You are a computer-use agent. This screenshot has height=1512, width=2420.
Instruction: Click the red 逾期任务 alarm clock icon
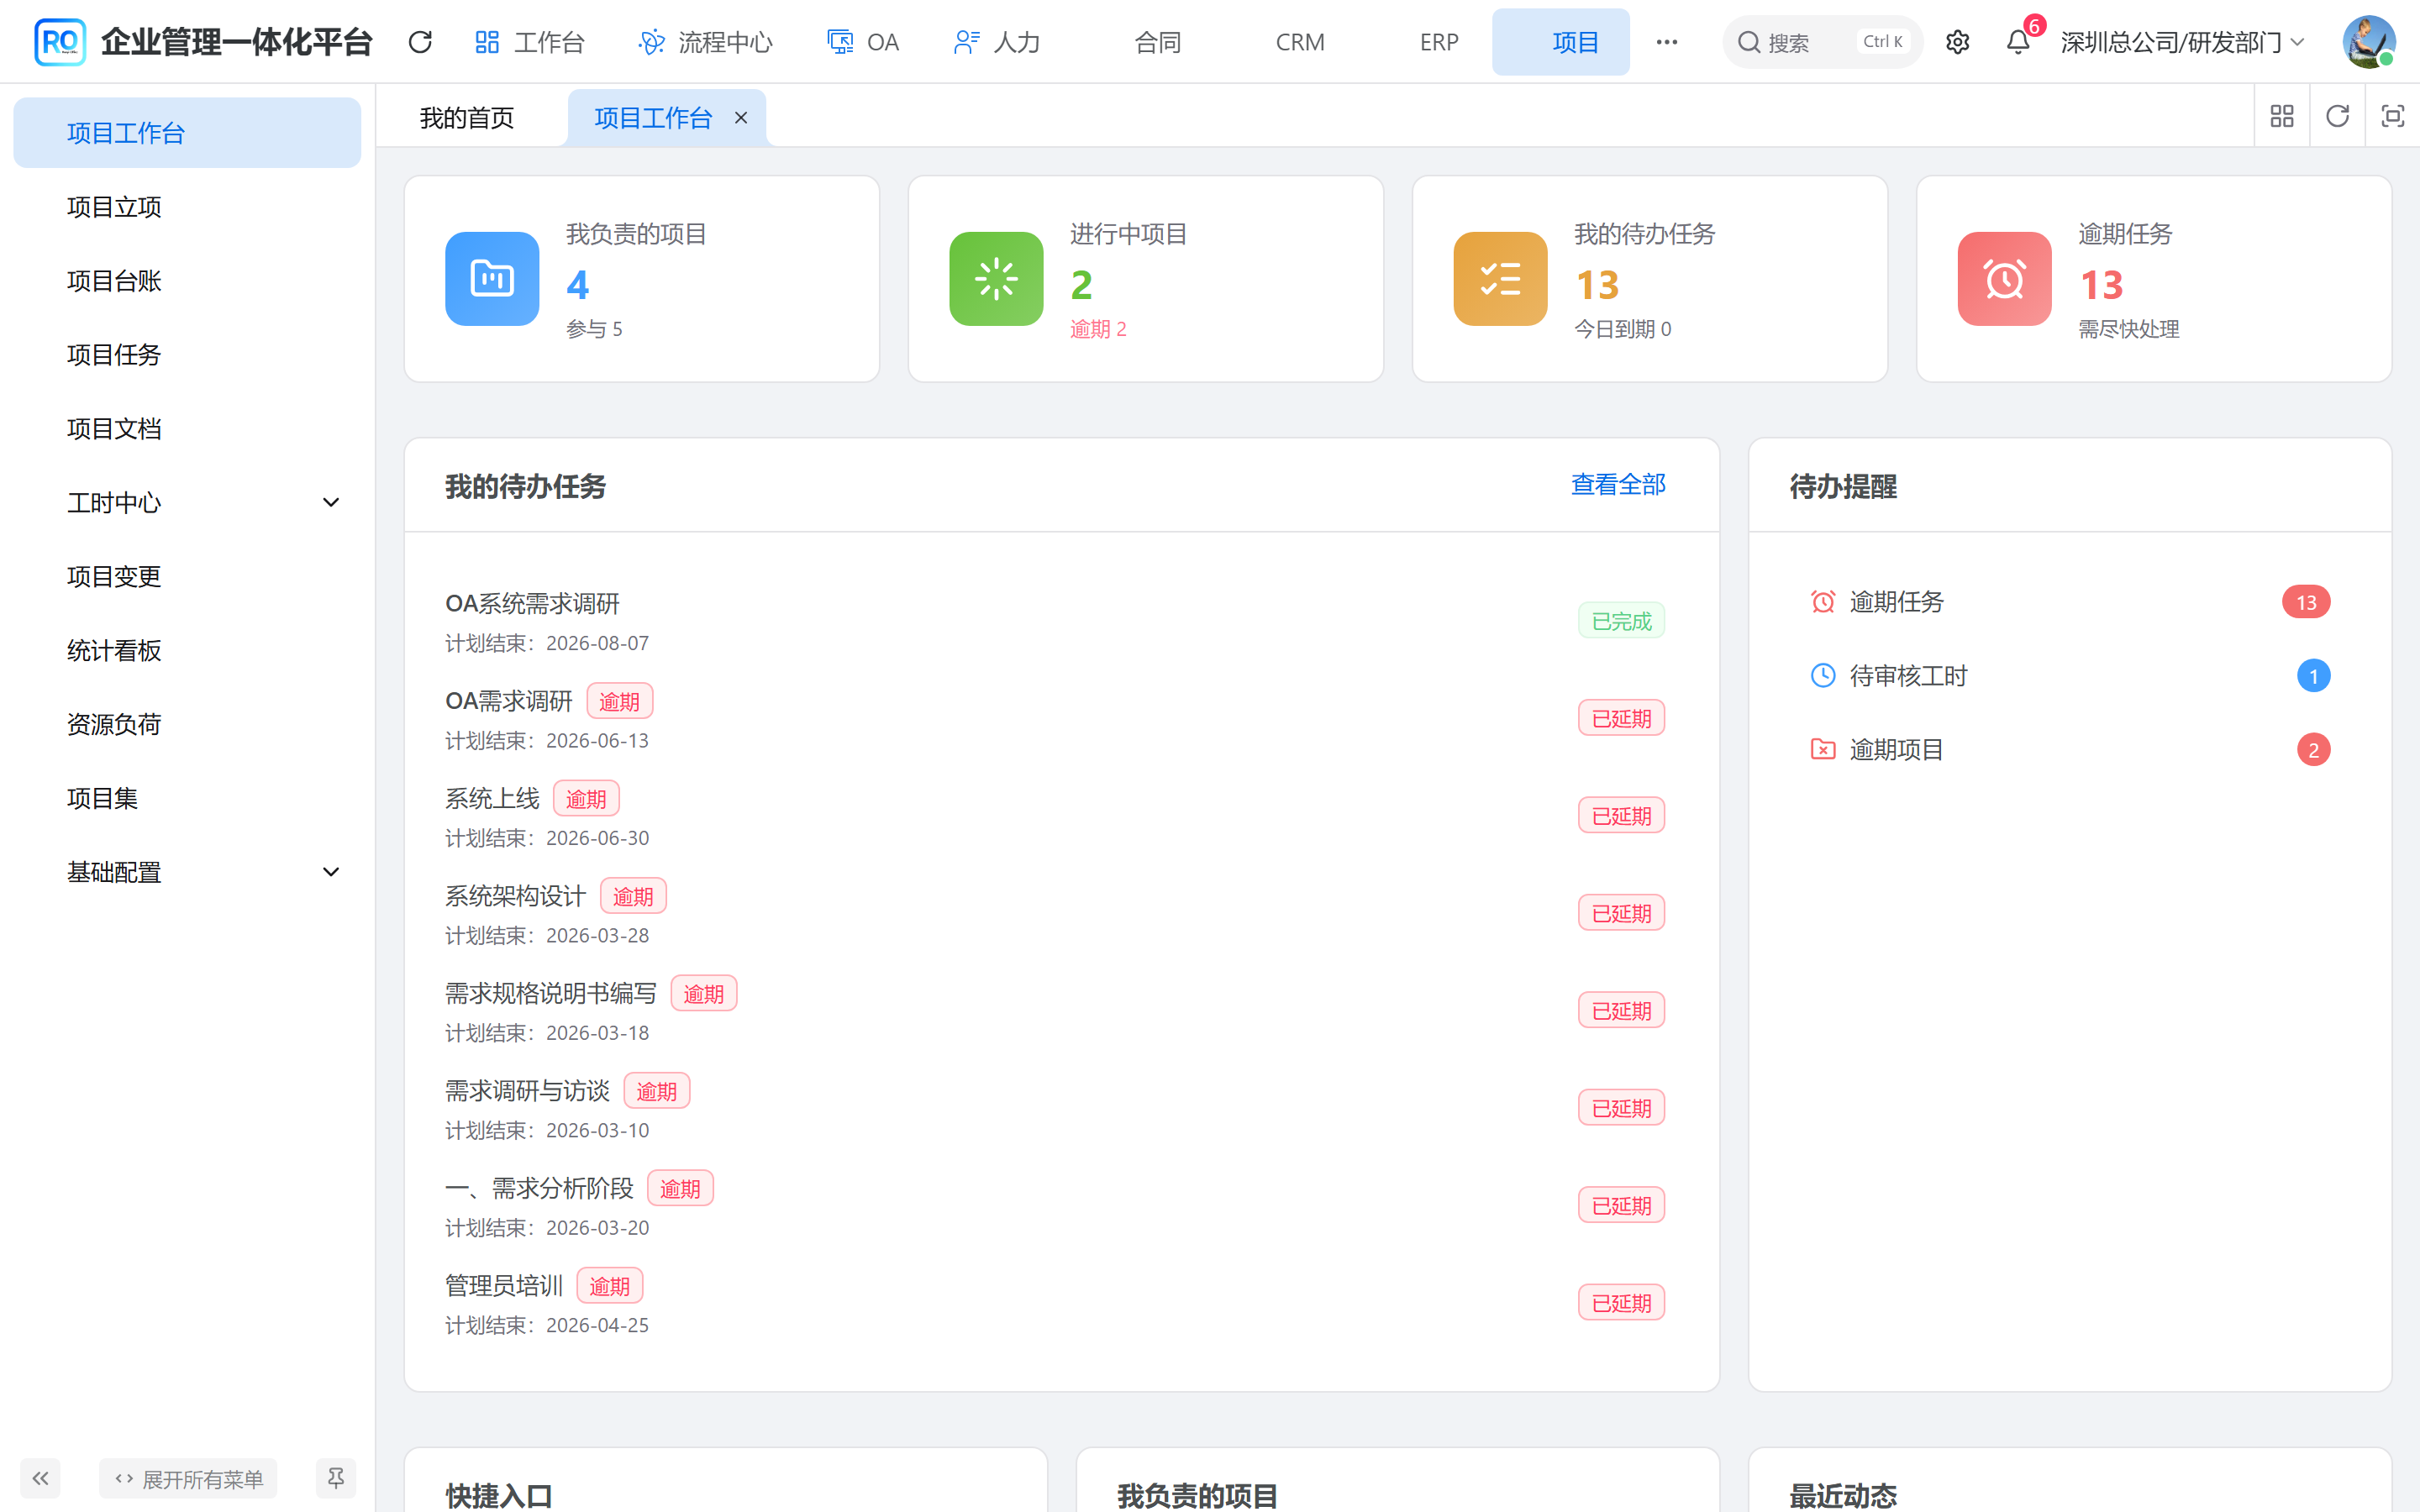pyautogui.click(x=2004, y=279)
